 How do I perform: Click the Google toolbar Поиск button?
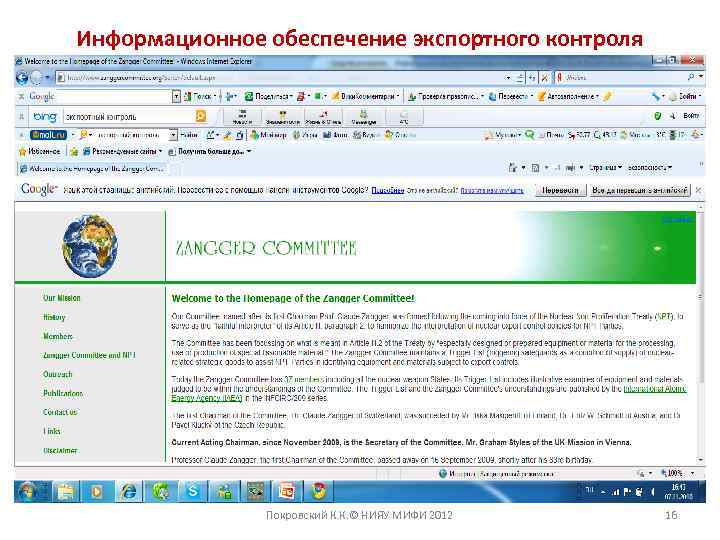pos(198,96)
